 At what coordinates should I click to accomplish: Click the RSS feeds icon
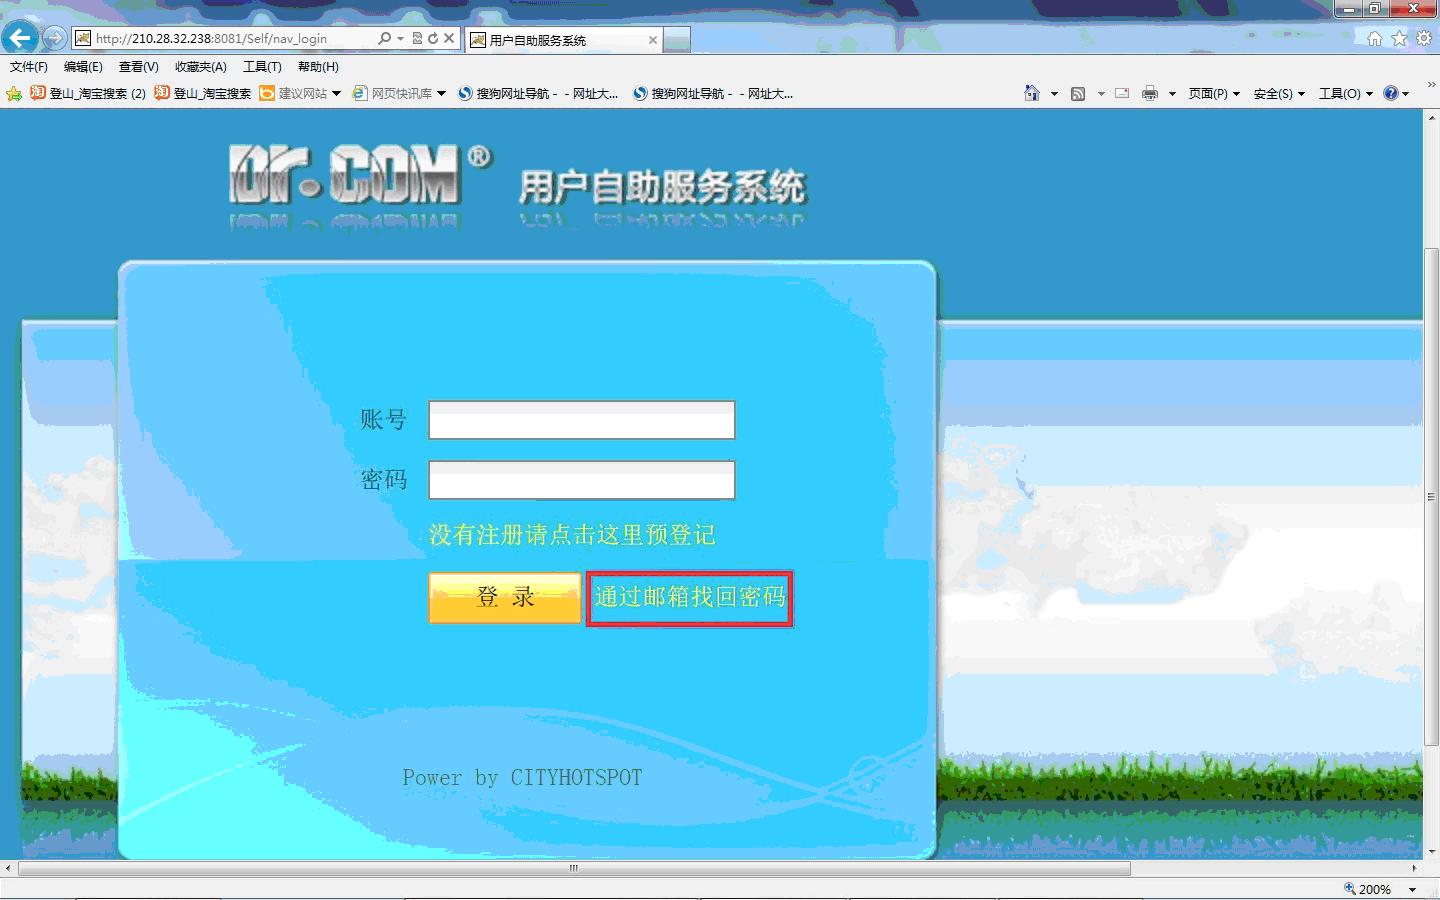click(x=1078, y=94)
